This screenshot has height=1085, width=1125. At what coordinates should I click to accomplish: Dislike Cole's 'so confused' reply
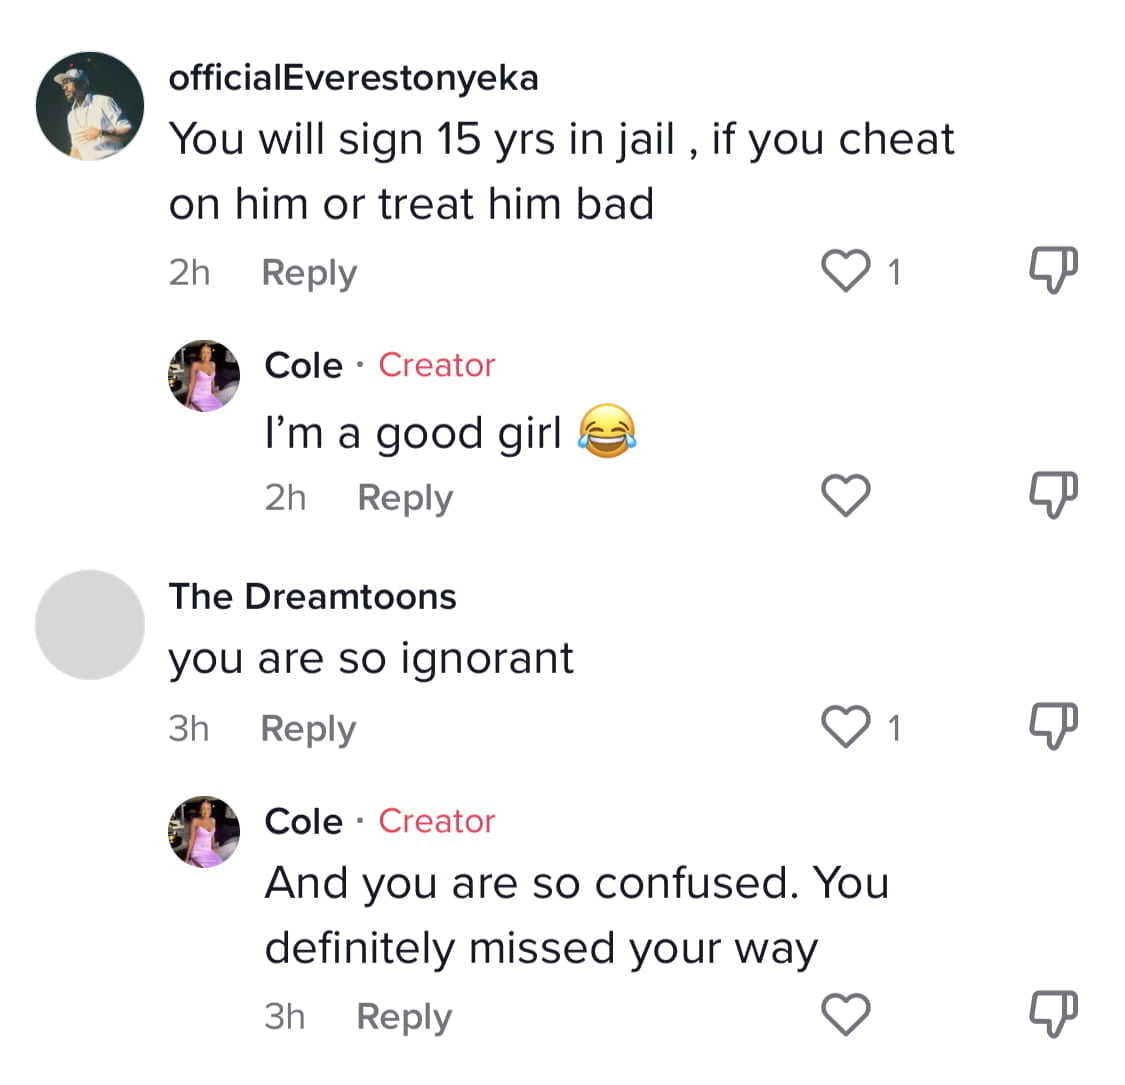1053,1013
